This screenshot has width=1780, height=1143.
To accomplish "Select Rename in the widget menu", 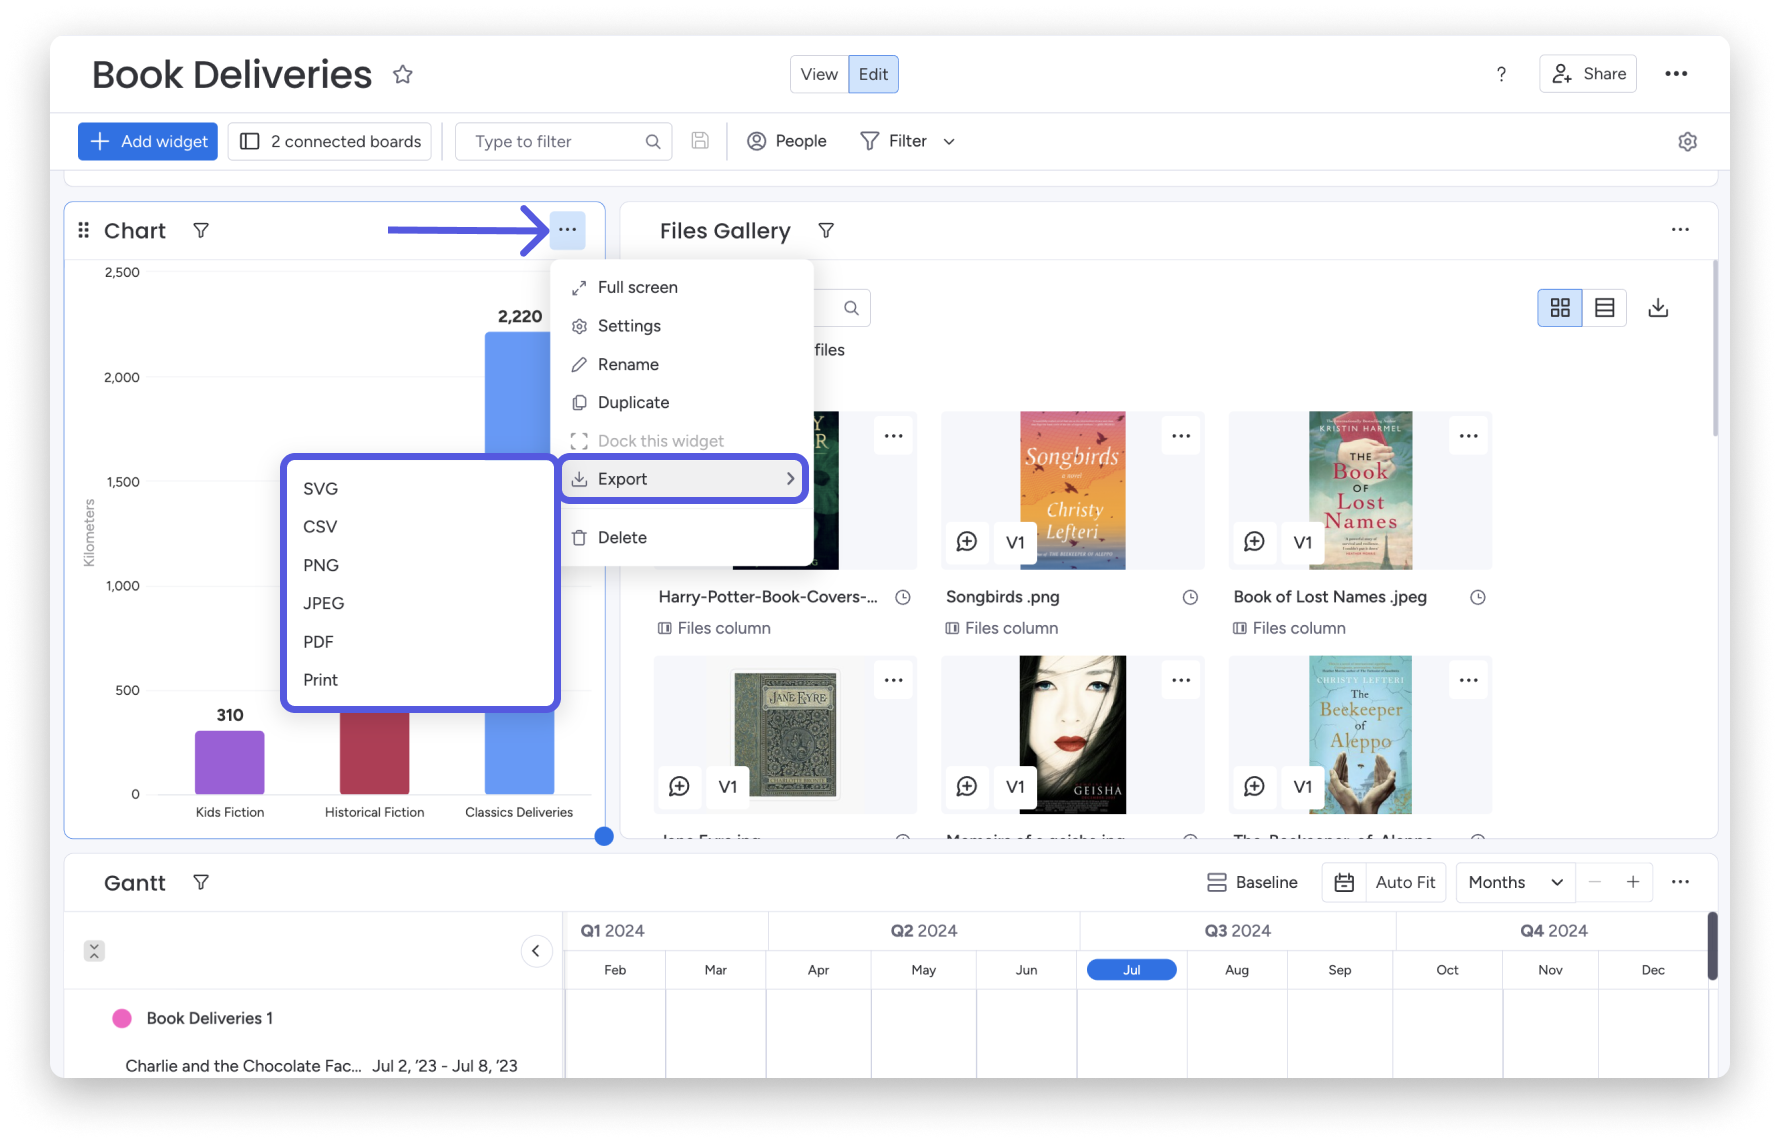I will 683,365.
